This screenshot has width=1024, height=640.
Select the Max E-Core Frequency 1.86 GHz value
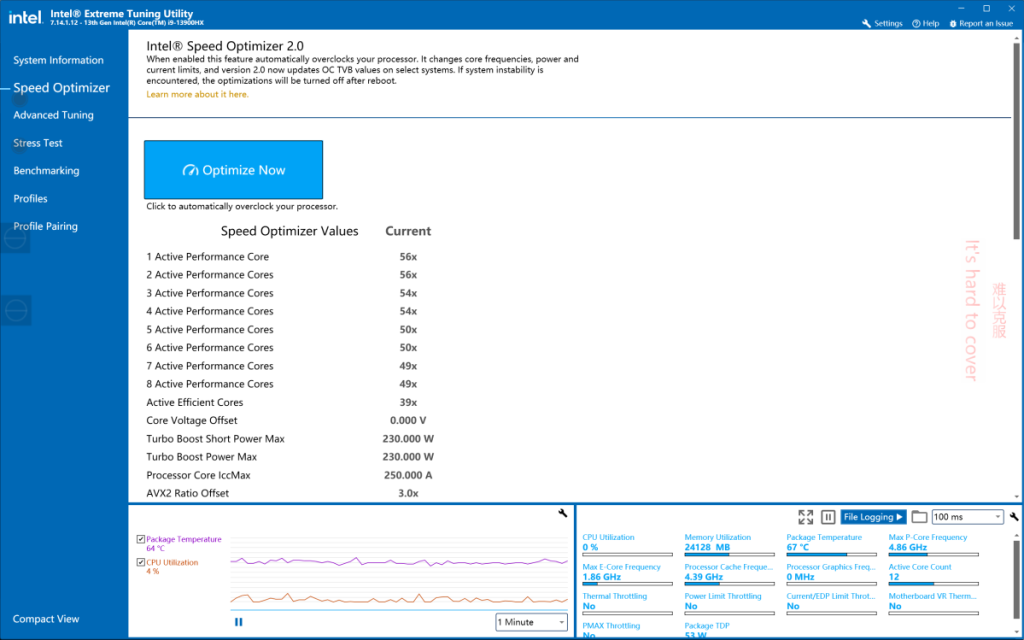(601, 577)
